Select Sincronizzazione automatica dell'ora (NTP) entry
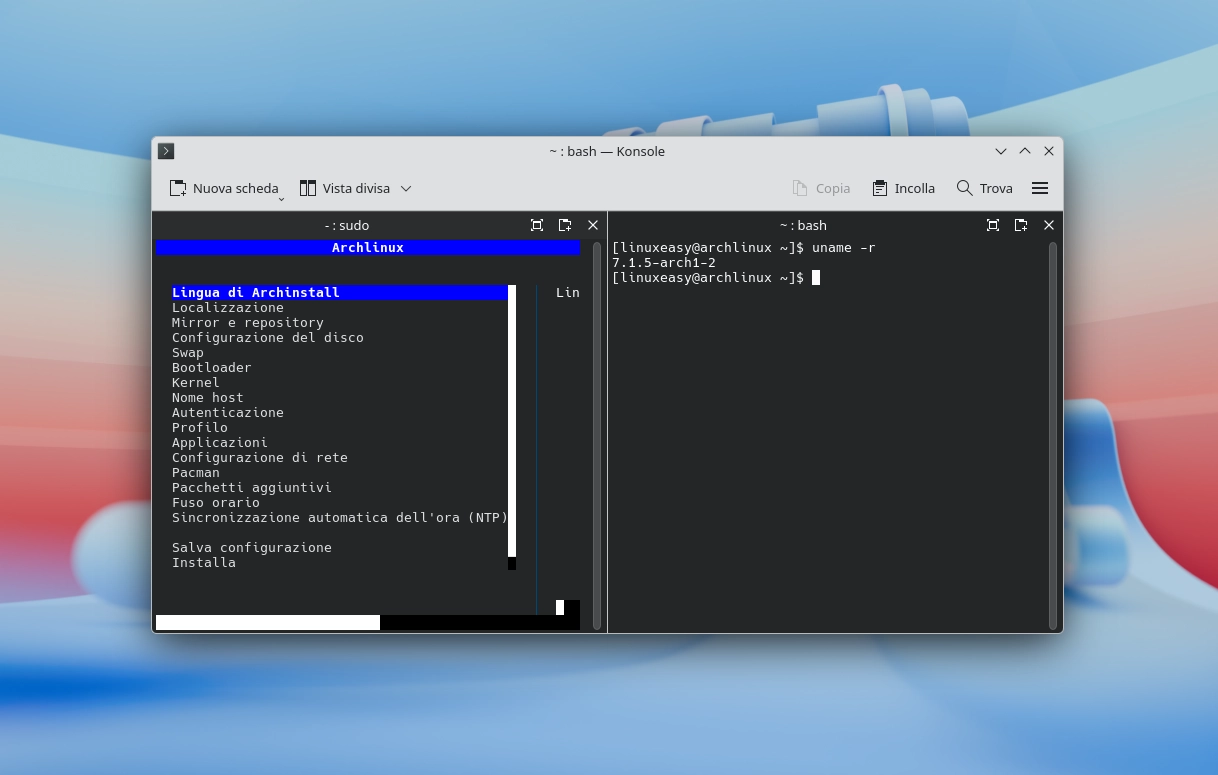Viewport: 1218px width, 775px height. click(340, 517)
